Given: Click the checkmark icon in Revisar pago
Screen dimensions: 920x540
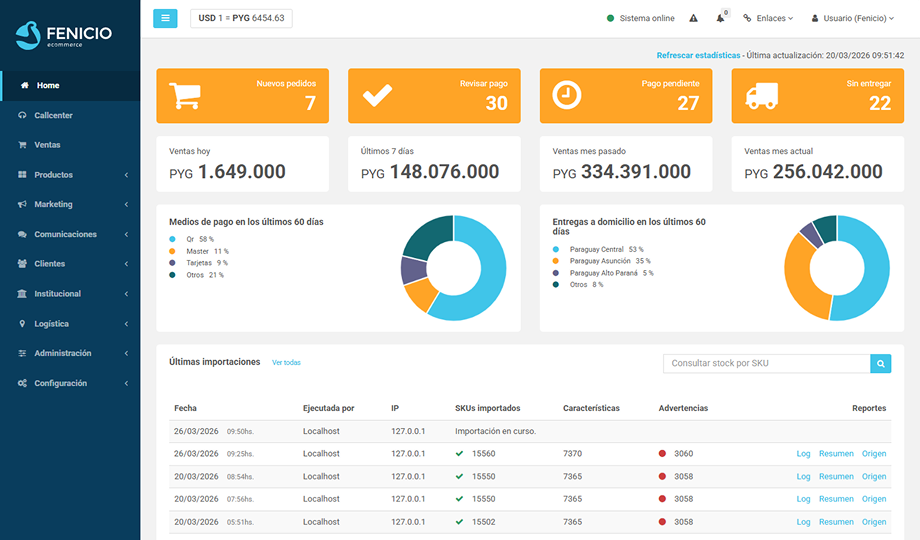Looking at the screenshot, I should click(x=376, y=95).
